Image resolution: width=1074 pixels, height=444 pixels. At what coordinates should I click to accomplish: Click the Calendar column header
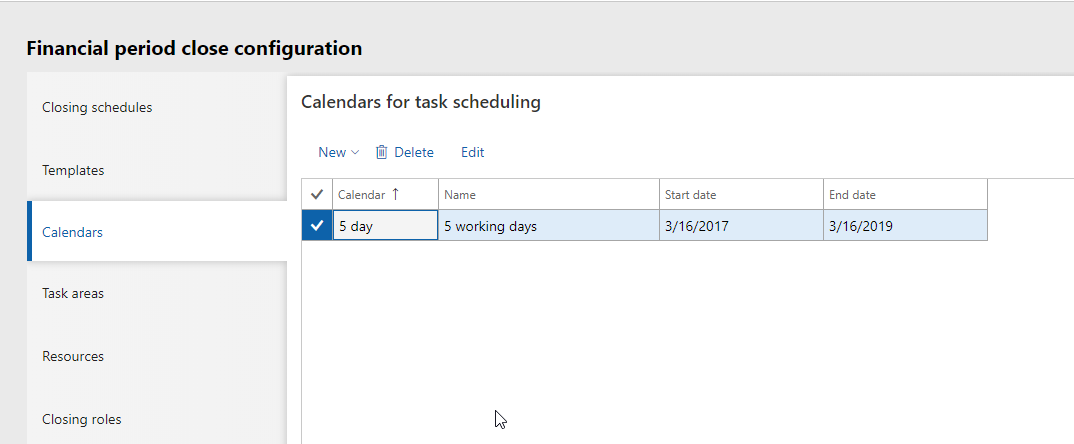[x=361, y=195]
